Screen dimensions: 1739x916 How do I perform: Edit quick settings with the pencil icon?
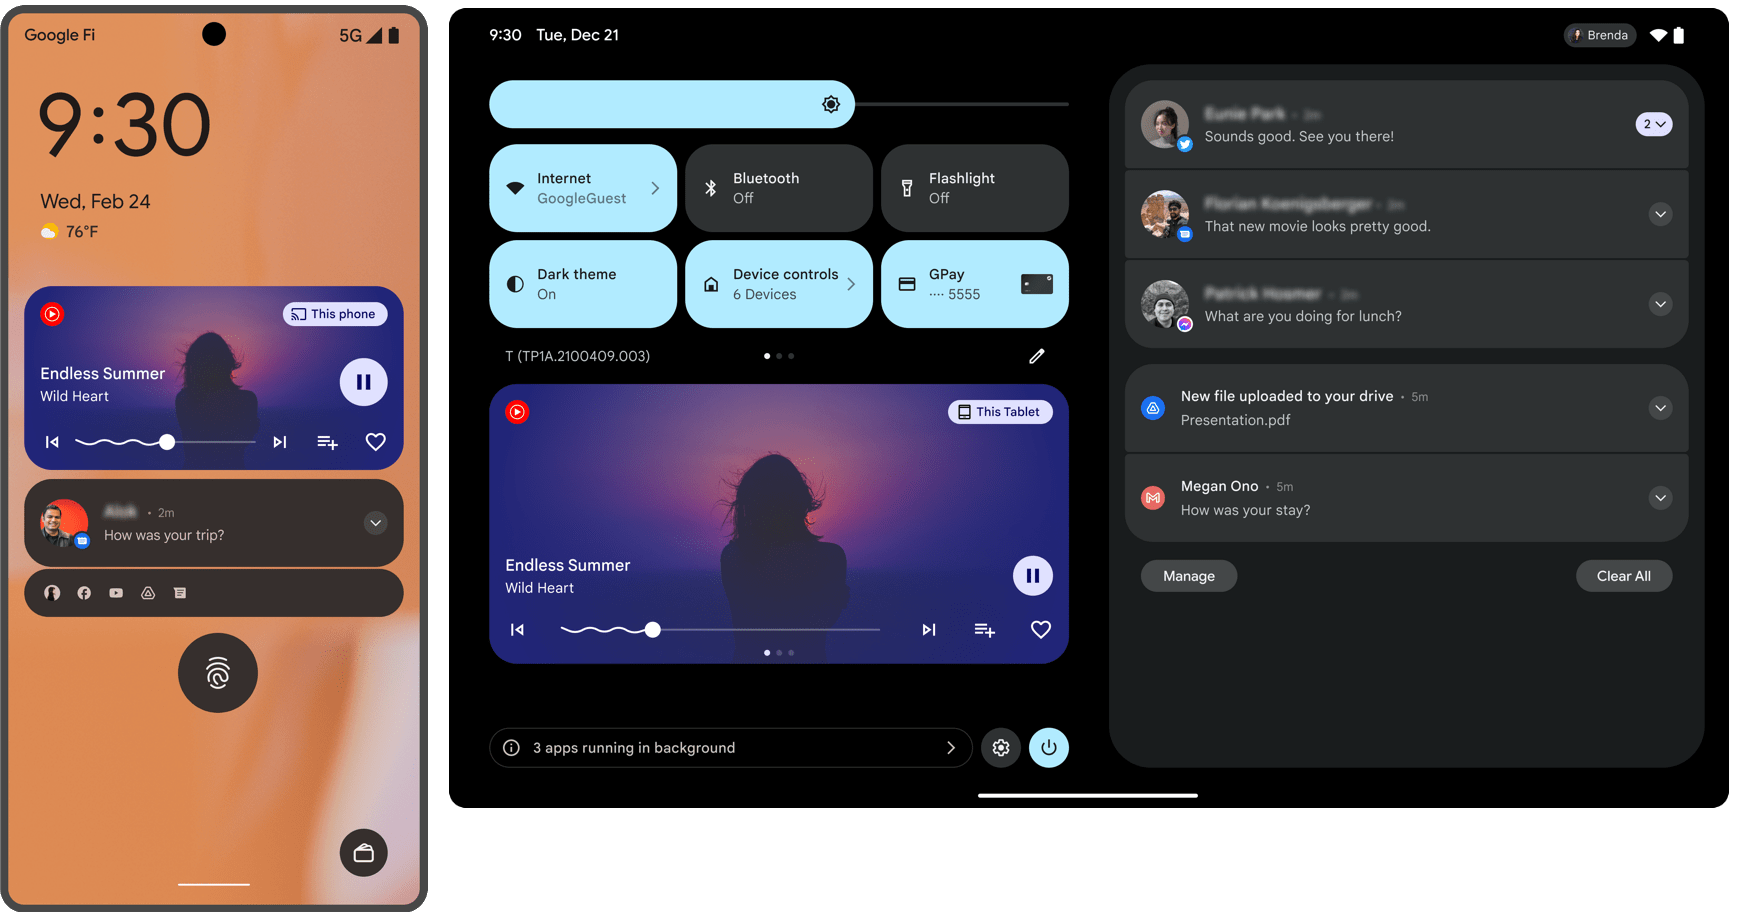click(1037, 356)
